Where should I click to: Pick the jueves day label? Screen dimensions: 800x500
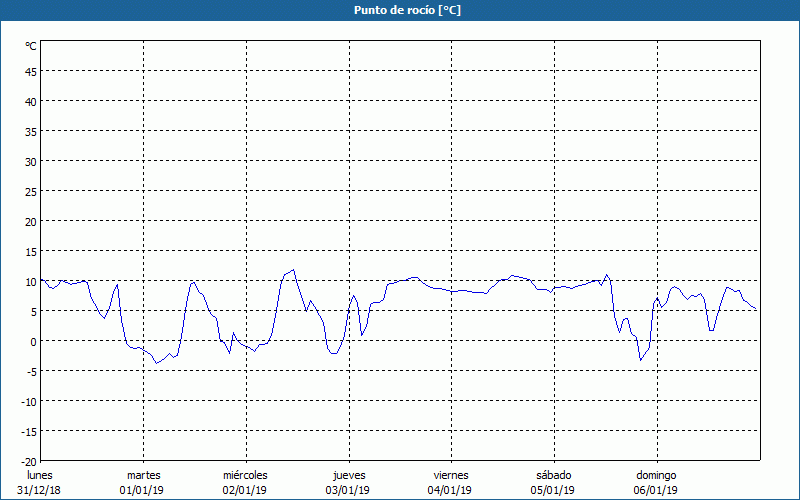[348, 475]
